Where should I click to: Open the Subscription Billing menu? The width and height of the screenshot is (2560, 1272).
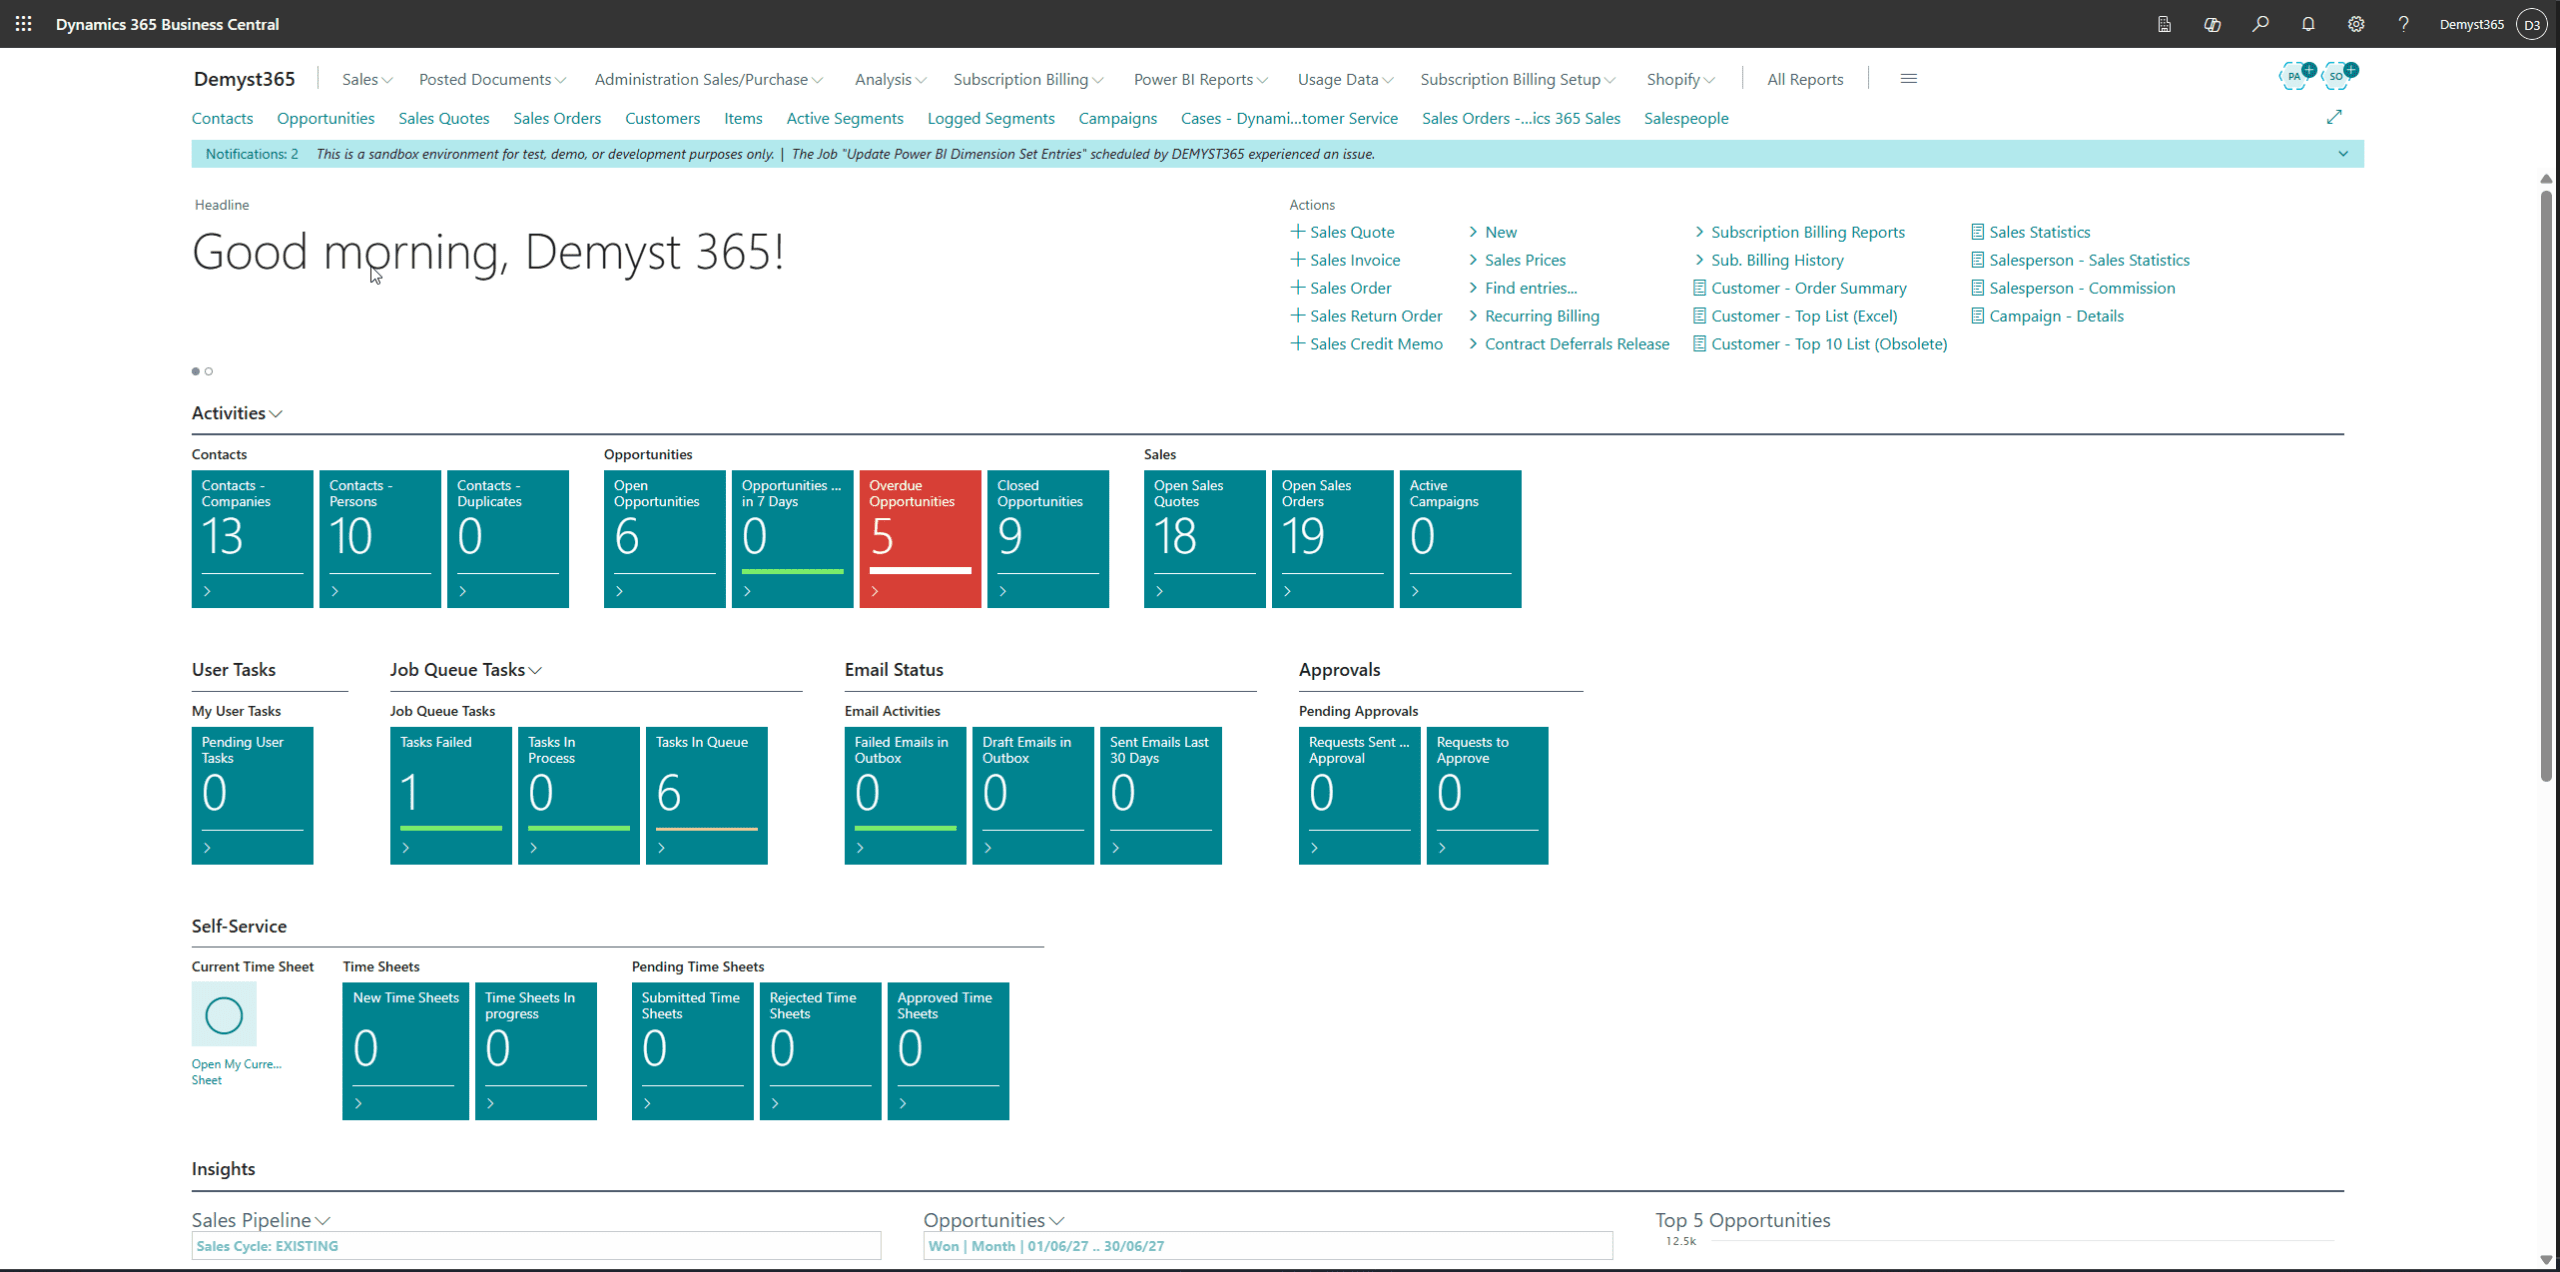coord(1028,79)
